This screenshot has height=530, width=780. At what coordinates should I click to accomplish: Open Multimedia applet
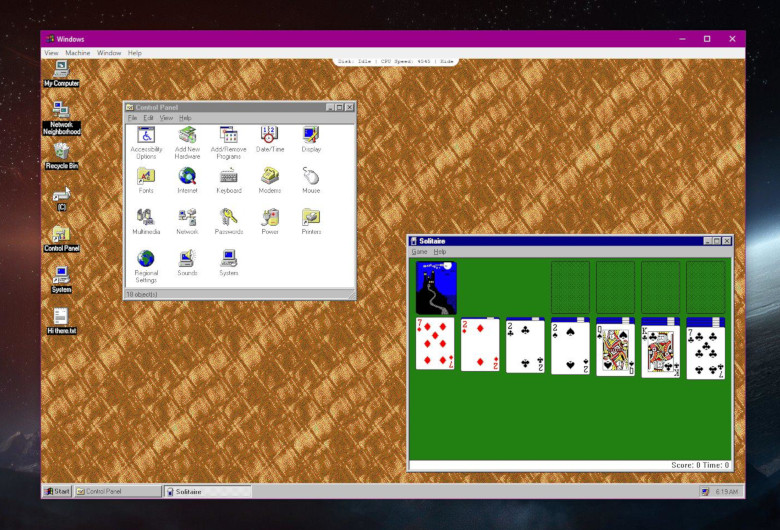pyautogui.click(x=146, y=222)
